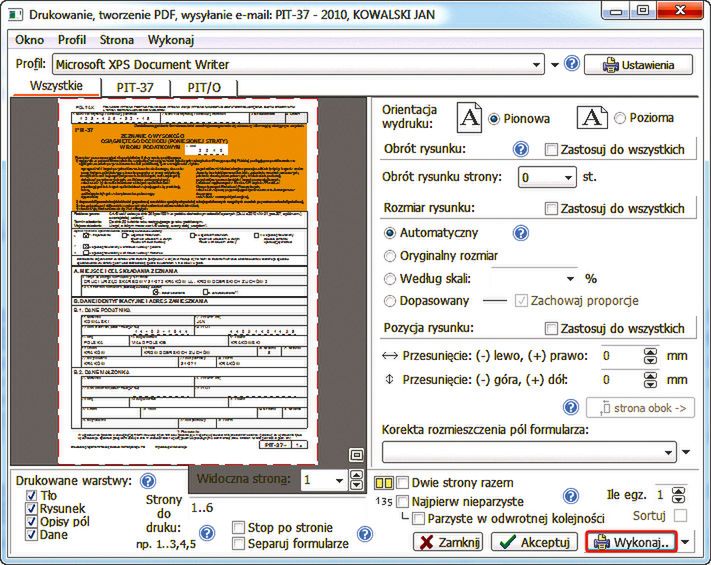Viewport: 711px width, 565px height.
Task: Click the Strony do druku 1..6 field
Action: (x=202, y=507)
